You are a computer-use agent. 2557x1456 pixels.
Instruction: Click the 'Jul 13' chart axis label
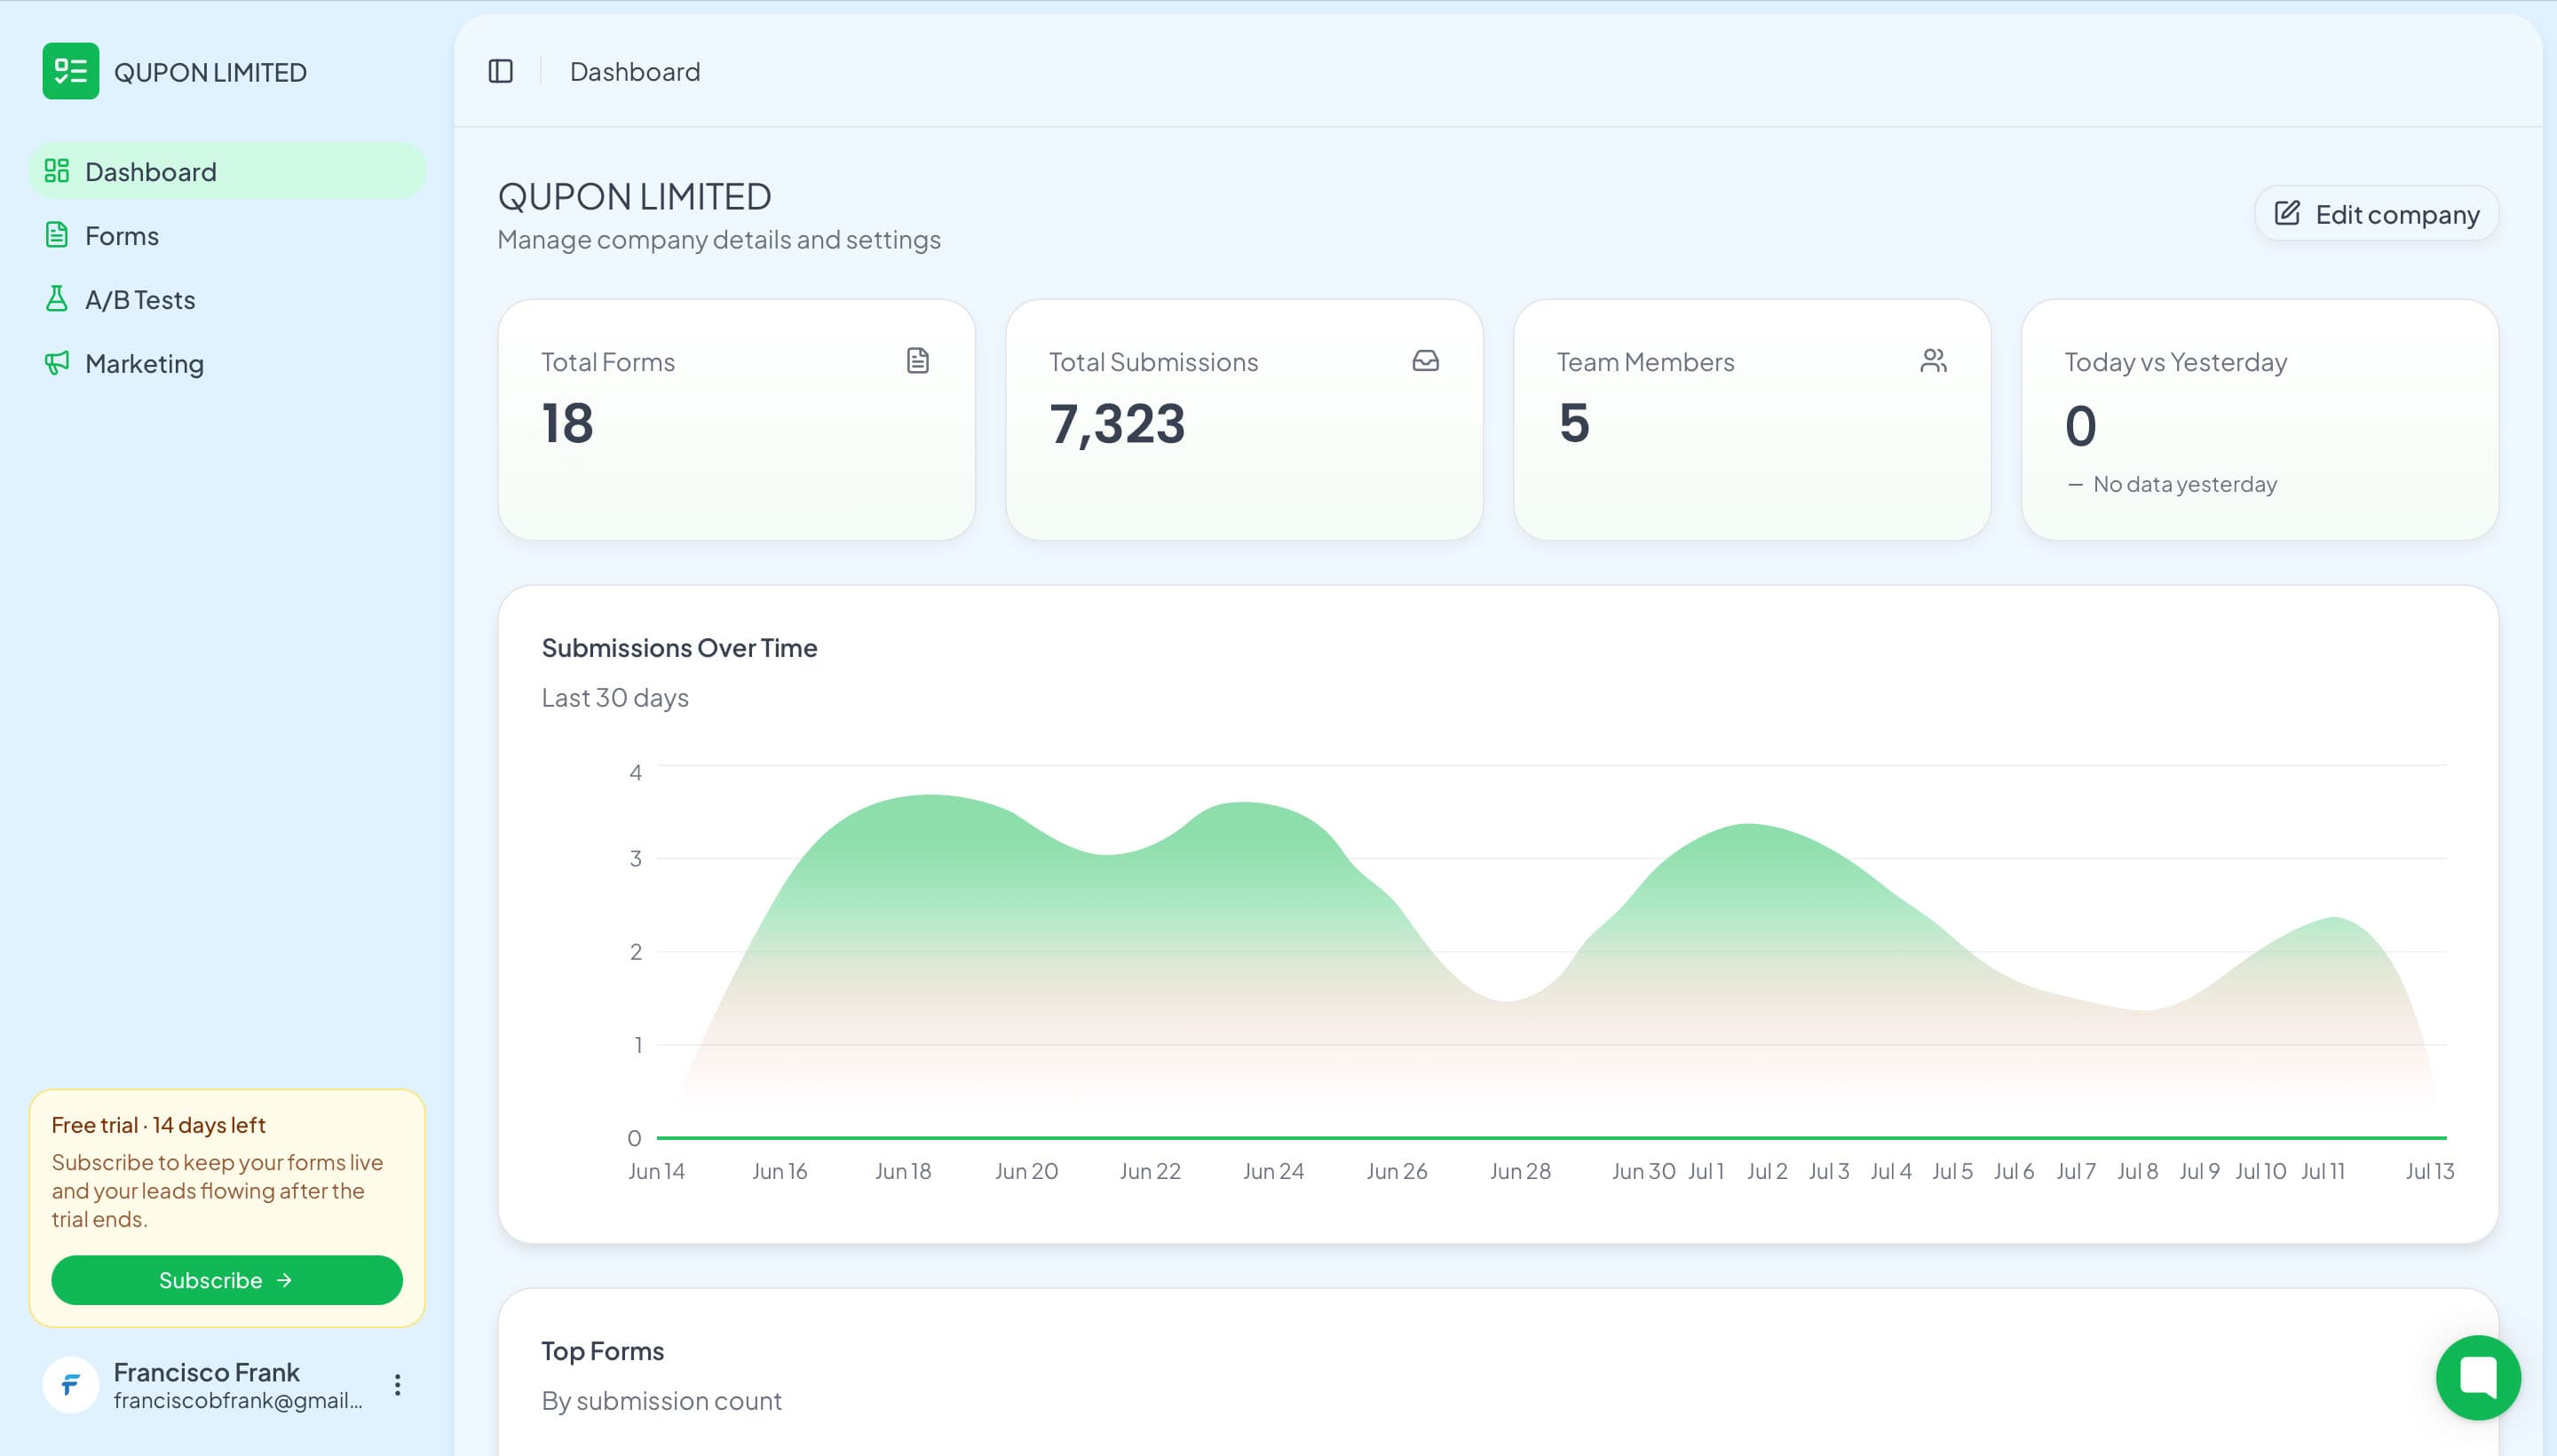pyautogui.click(x=2429, y=1171)
